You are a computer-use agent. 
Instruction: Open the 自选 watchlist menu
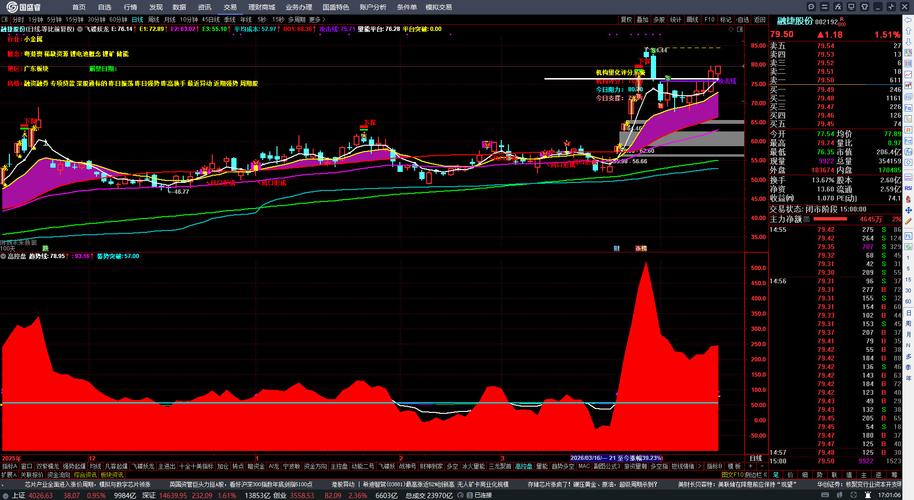104,7
